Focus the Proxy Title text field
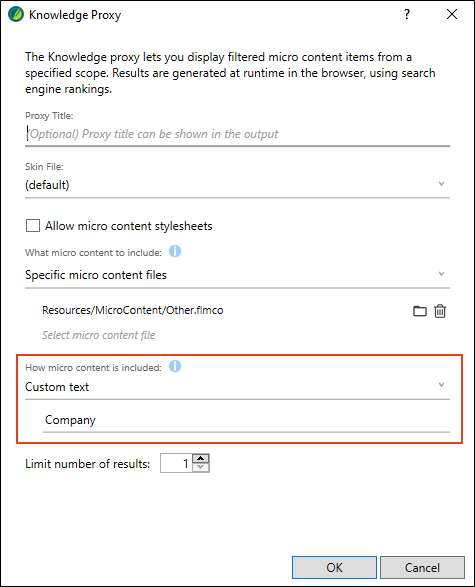This screenshot has height=587, width=475. tap(237, 134)
